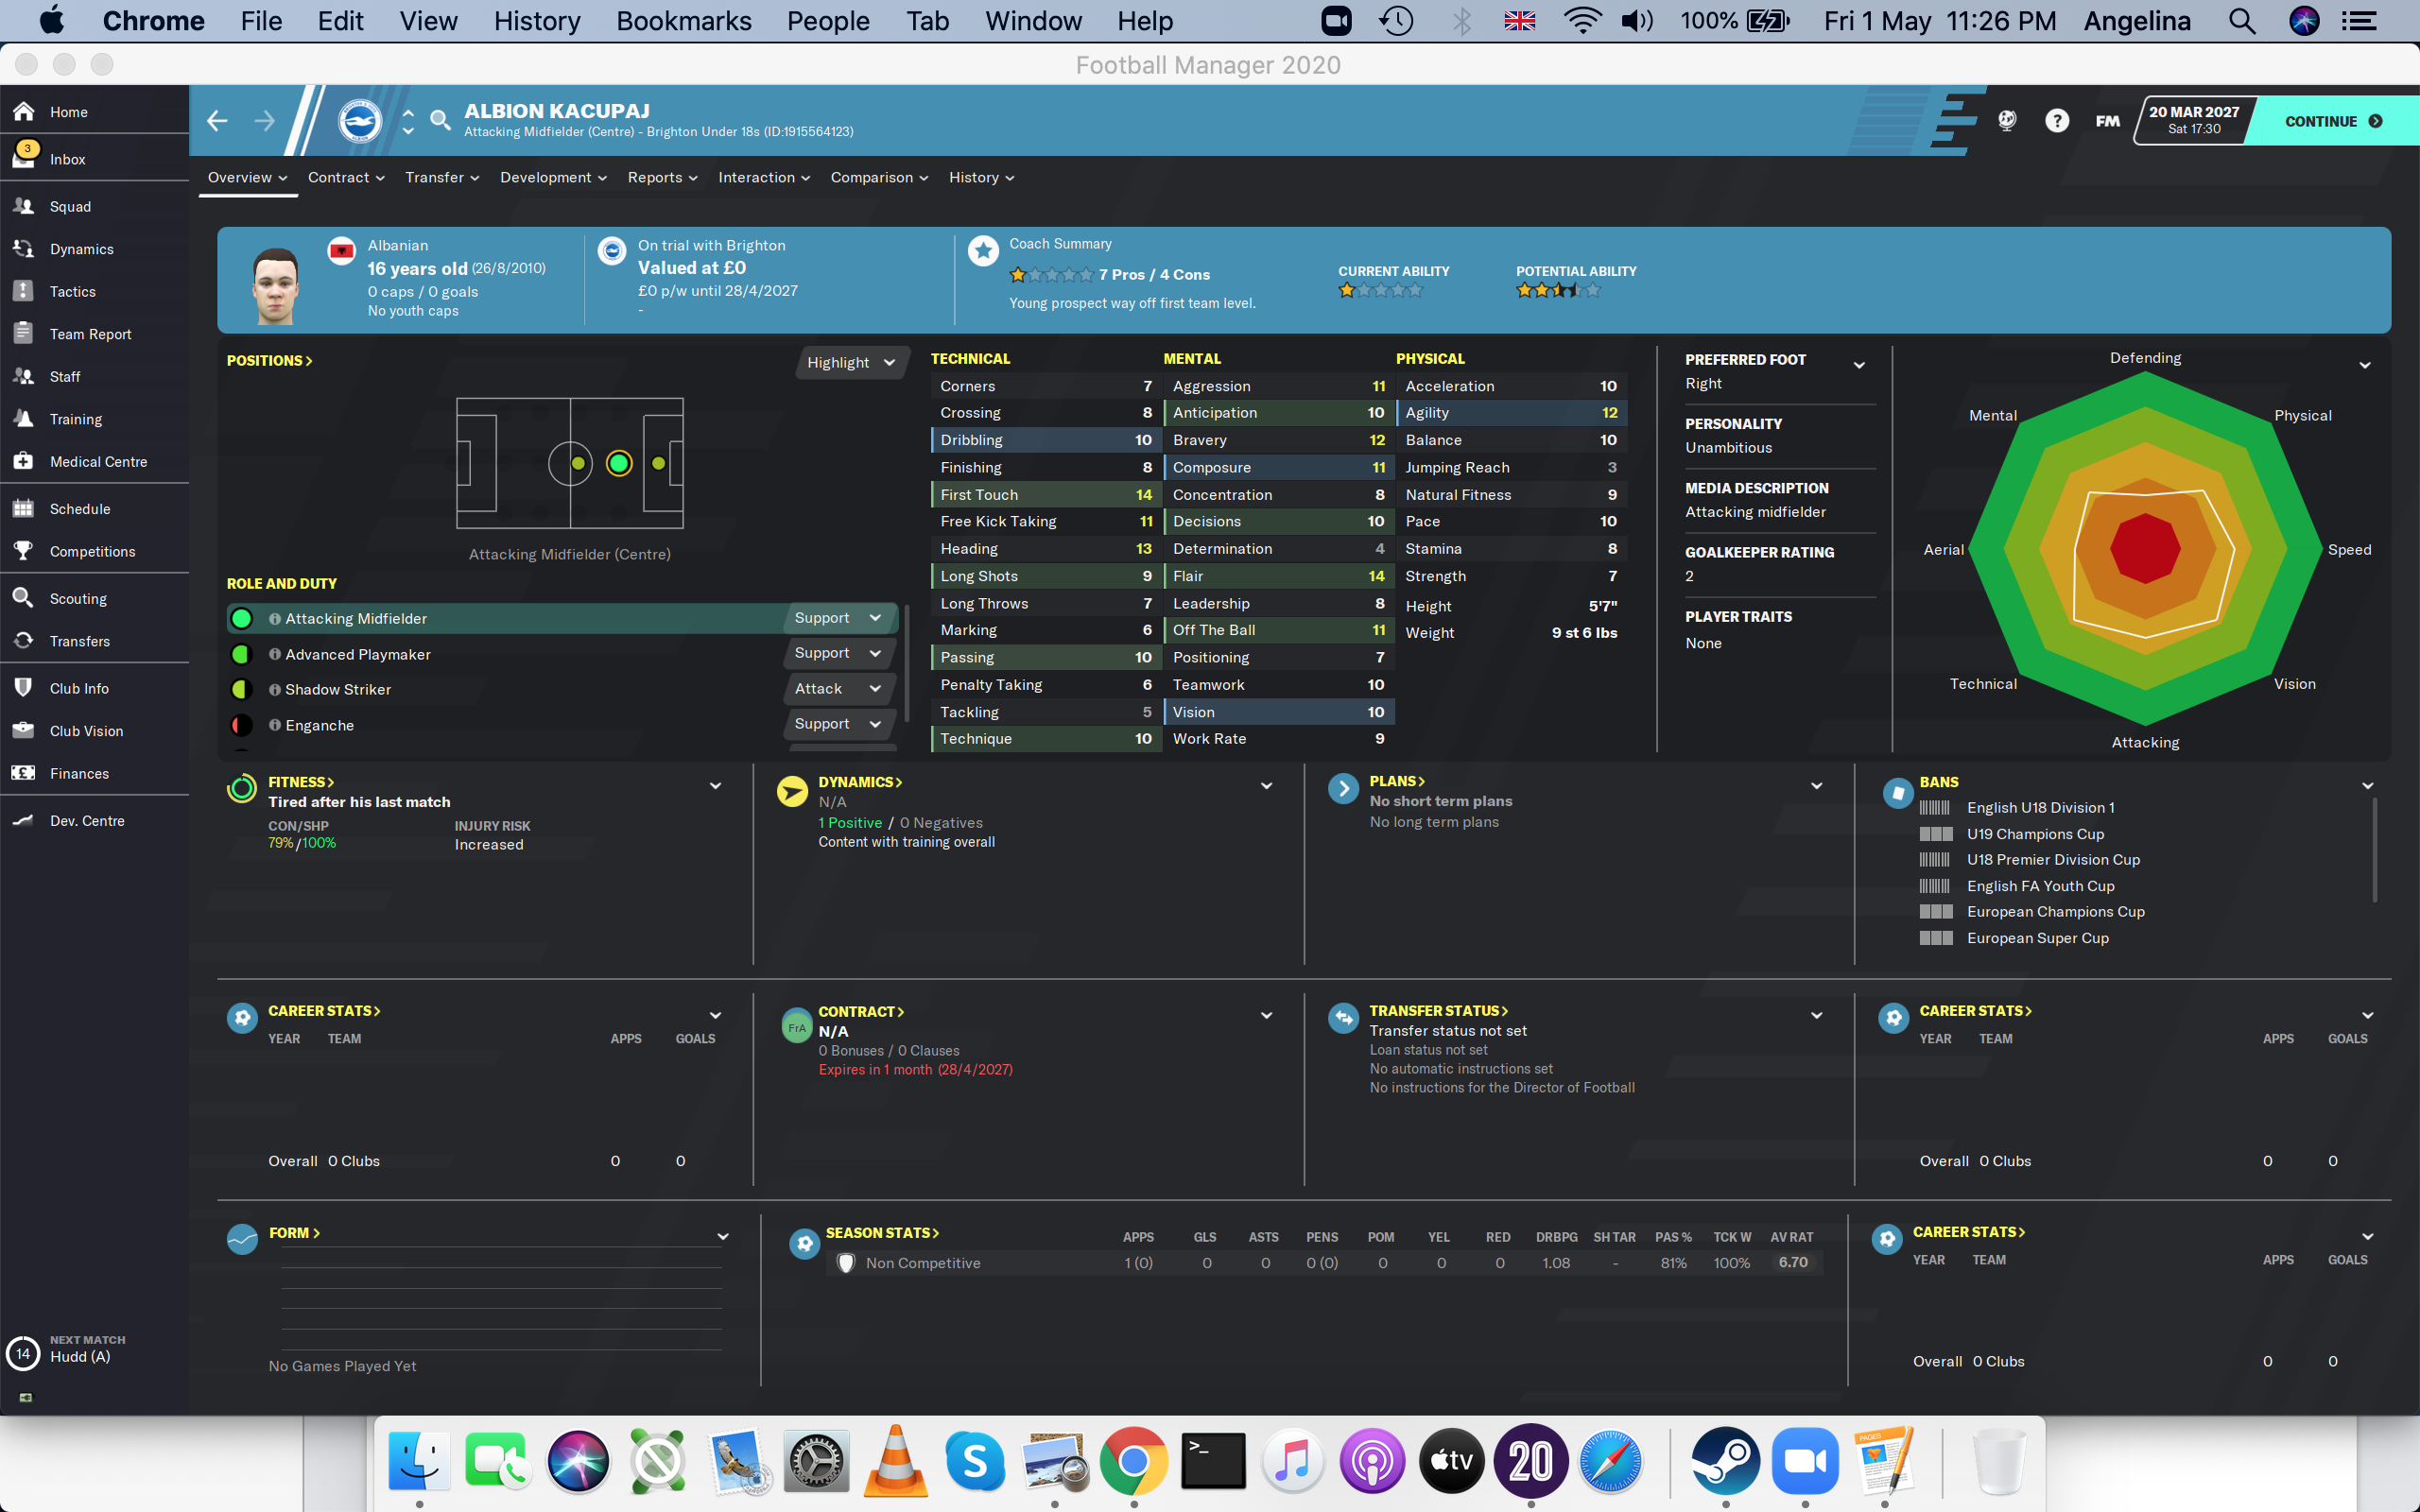Open the help question-mark icon
2420x1512 pixels.
pos(2056,121)
